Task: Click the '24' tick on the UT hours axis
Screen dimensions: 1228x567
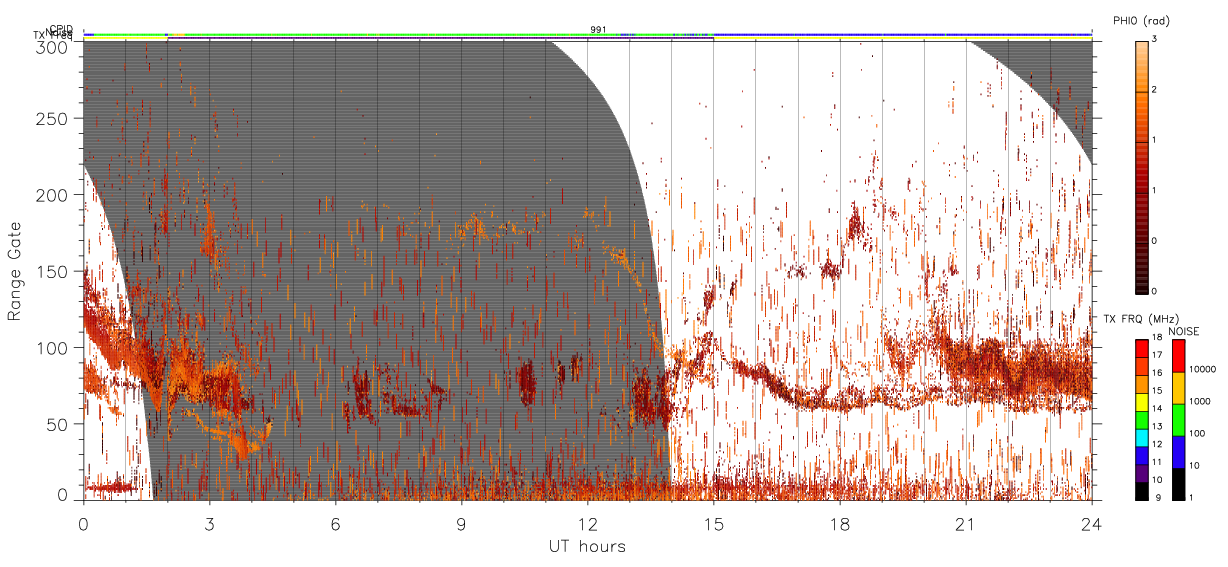Action: 1092,523
